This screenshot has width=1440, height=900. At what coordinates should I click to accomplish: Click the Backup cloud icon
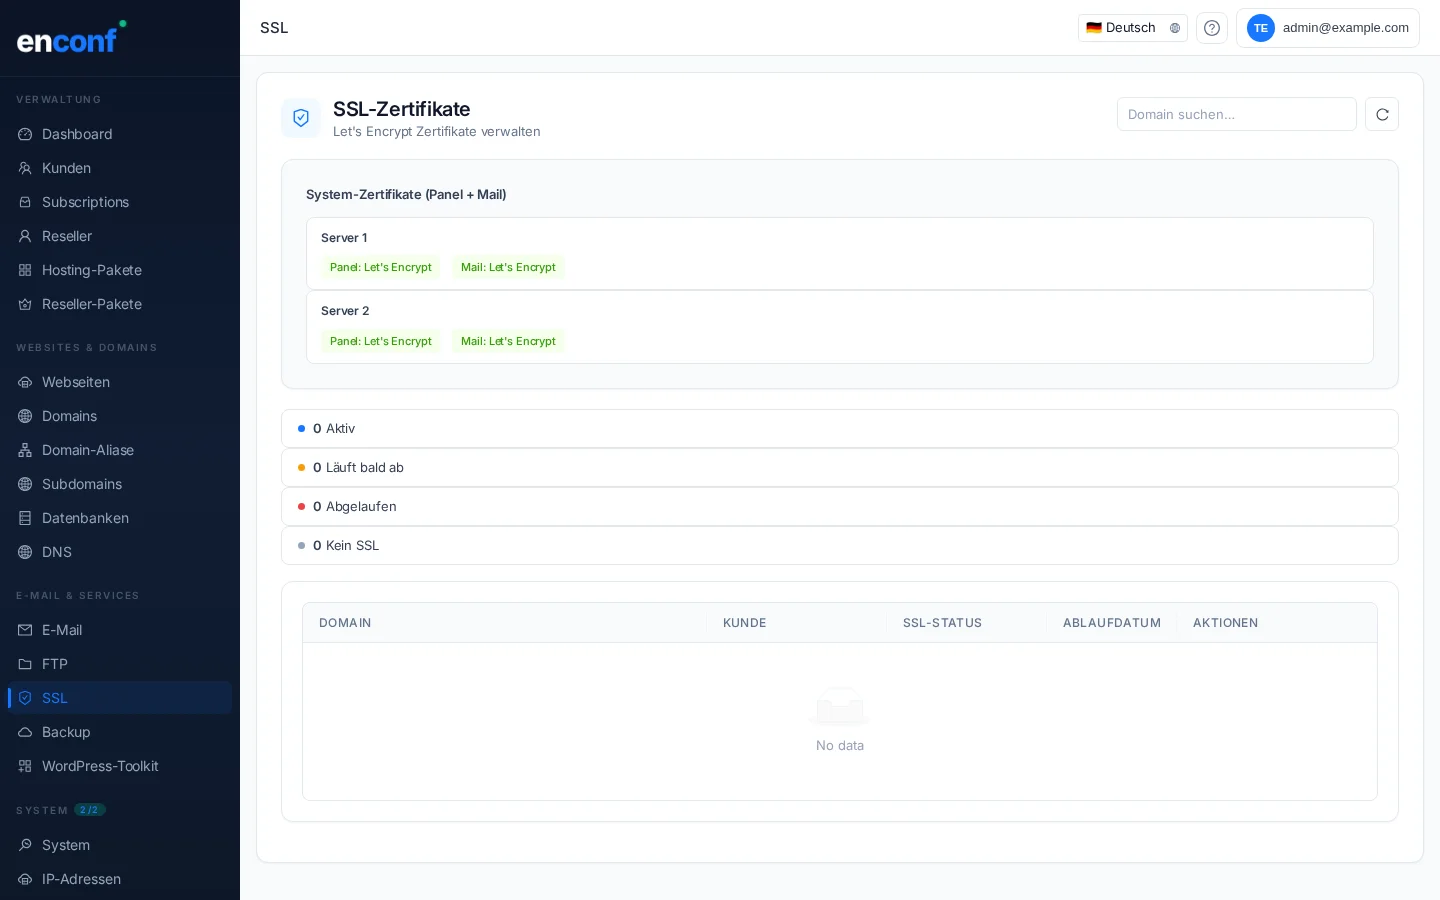tap(25, 732)
